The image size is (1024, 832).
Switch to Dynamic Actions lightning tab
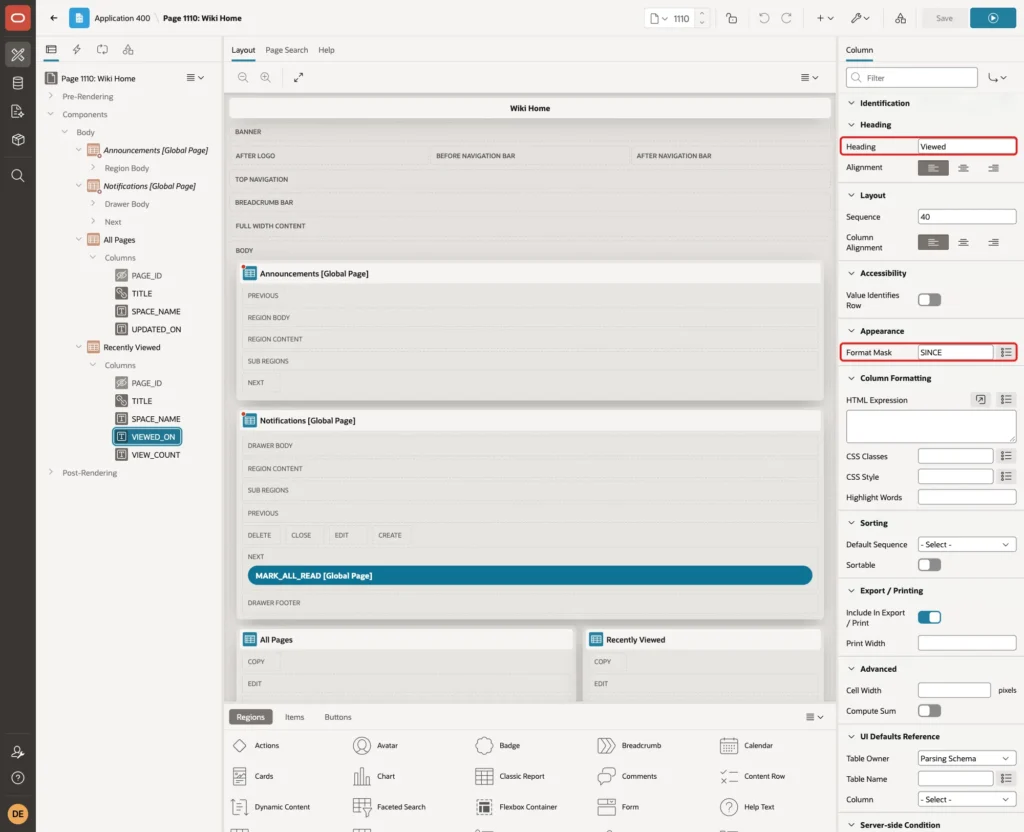76,50
